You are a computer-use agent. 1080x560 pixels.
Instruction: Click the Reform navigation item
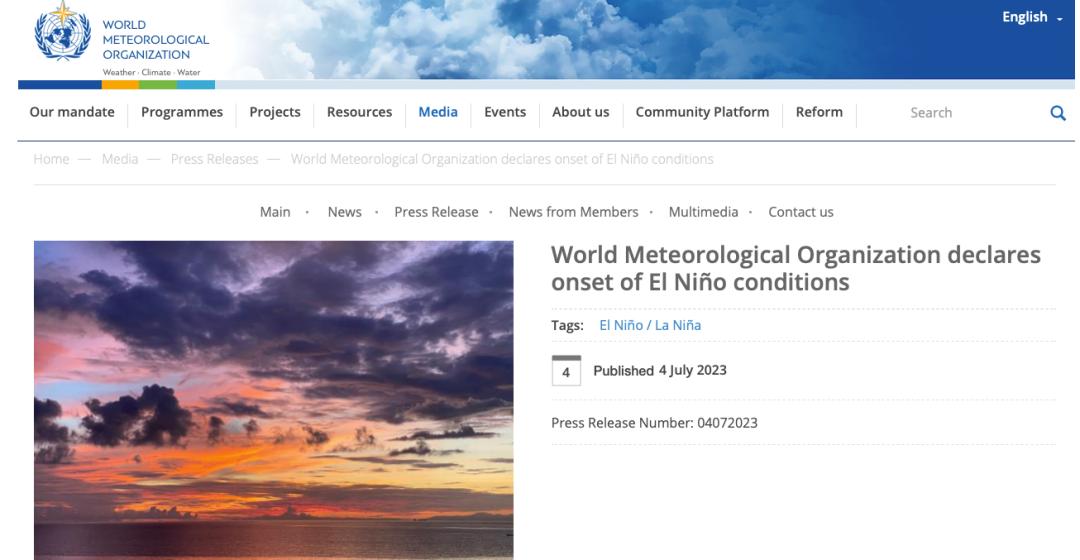click(x=819, y=112)
